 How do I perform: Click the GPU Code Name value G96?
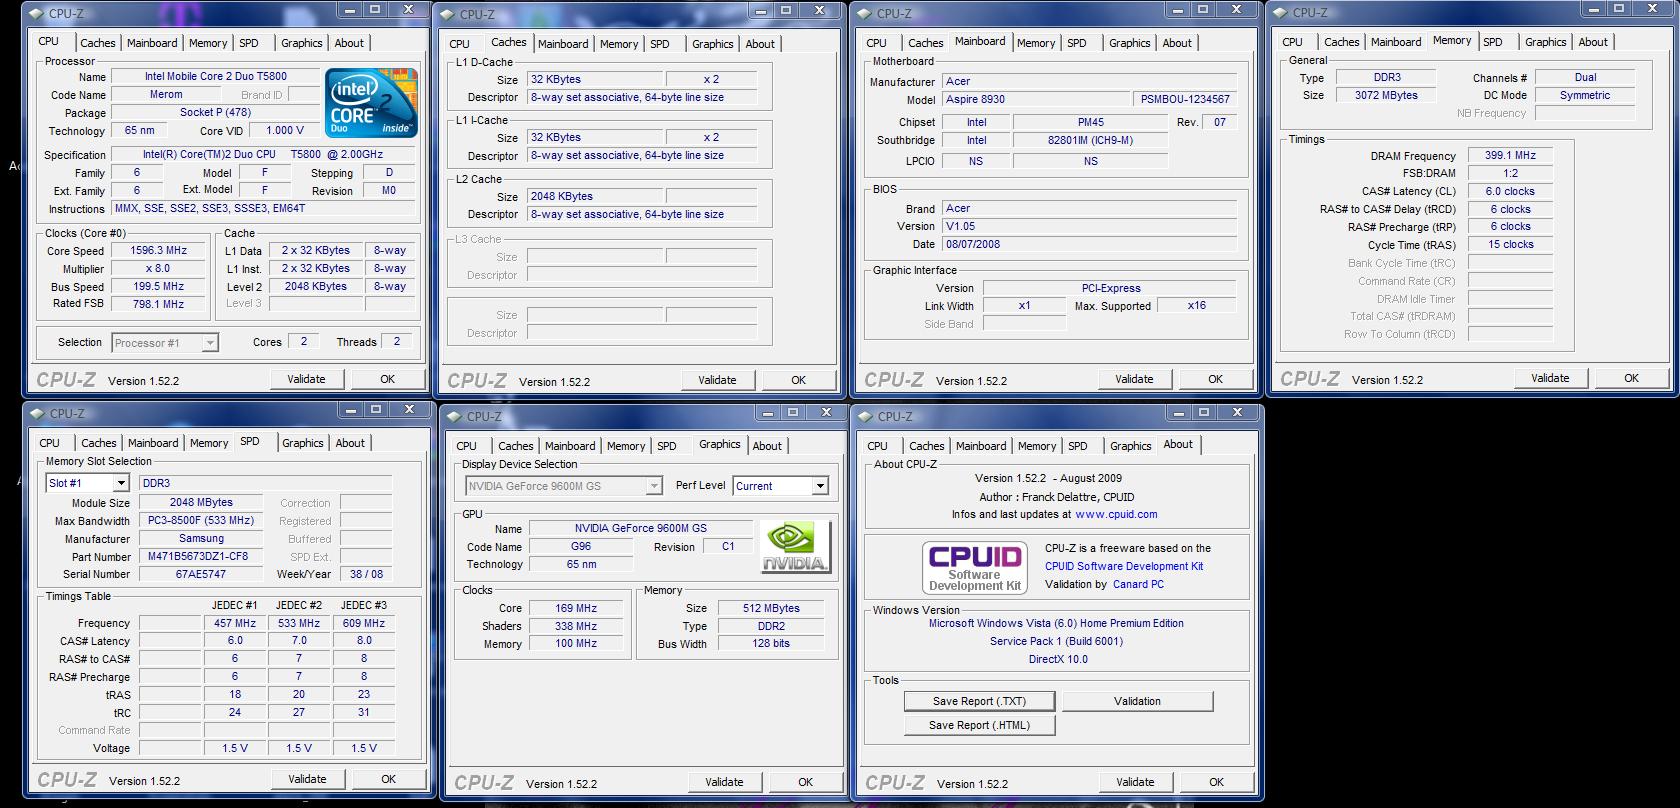coord(580,547)
